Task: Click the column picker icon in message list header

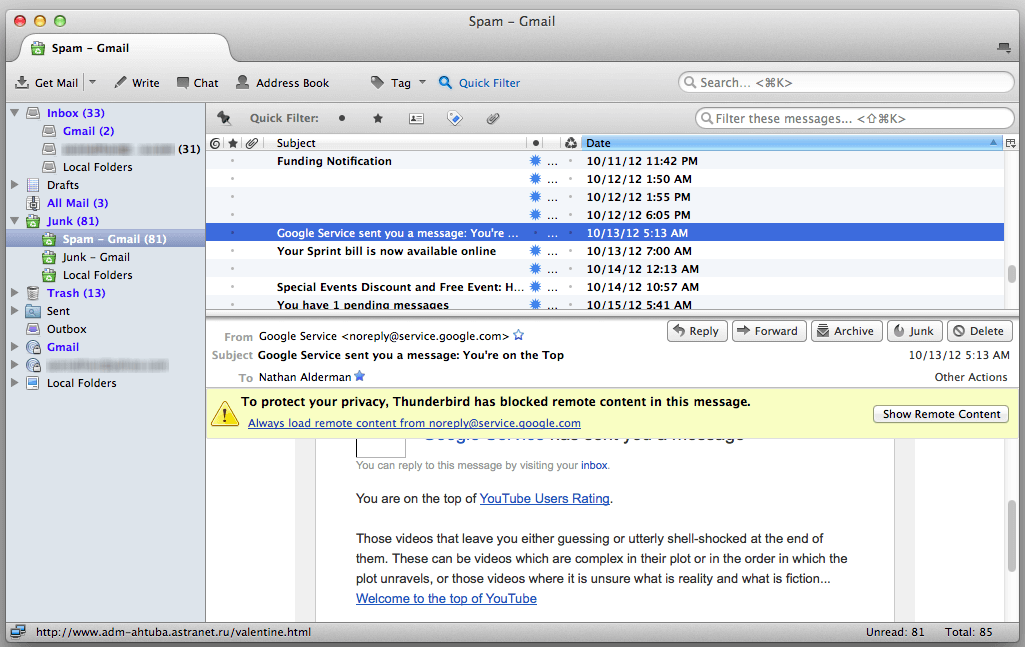Action: point(1011,143)
